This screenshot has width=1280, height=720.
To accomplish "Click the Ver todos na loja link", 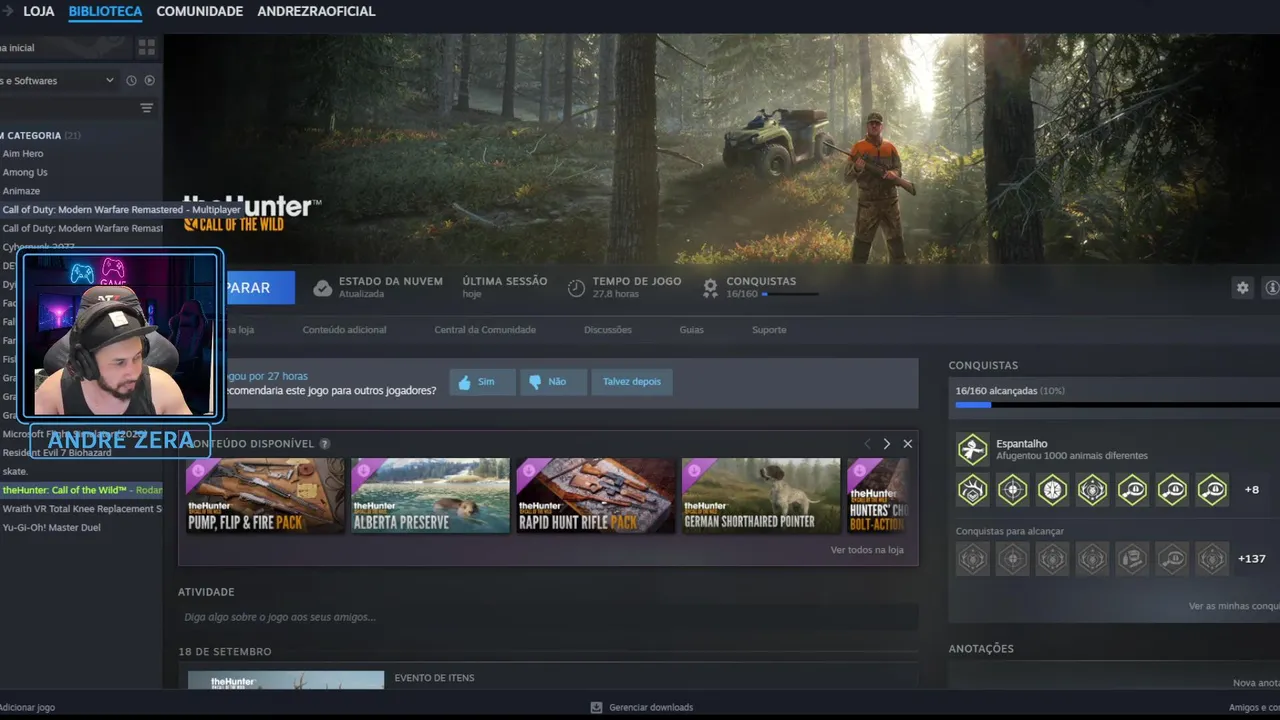I will click(867, 550).
